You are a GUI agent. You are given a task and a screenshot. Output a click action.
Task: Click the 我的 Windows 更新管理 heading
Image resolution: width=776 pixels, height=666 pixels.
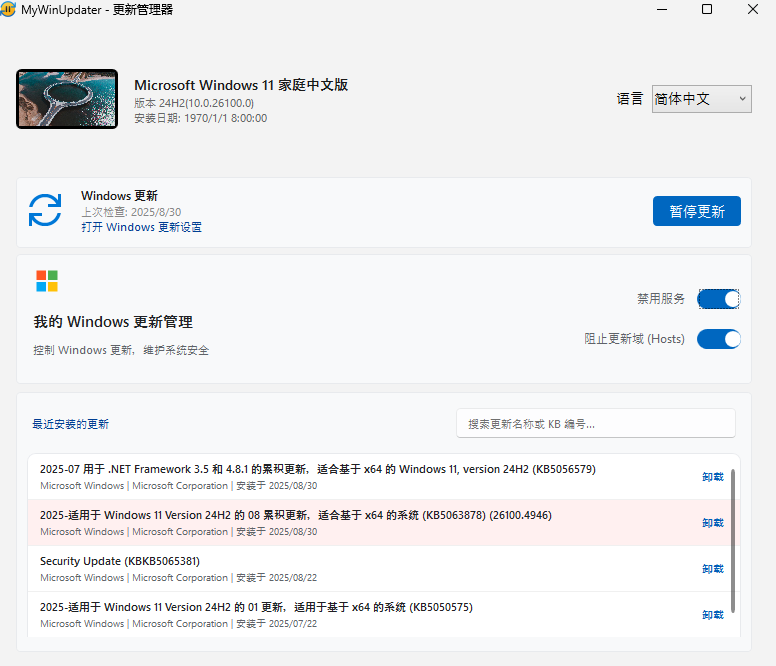coord(113,322)
